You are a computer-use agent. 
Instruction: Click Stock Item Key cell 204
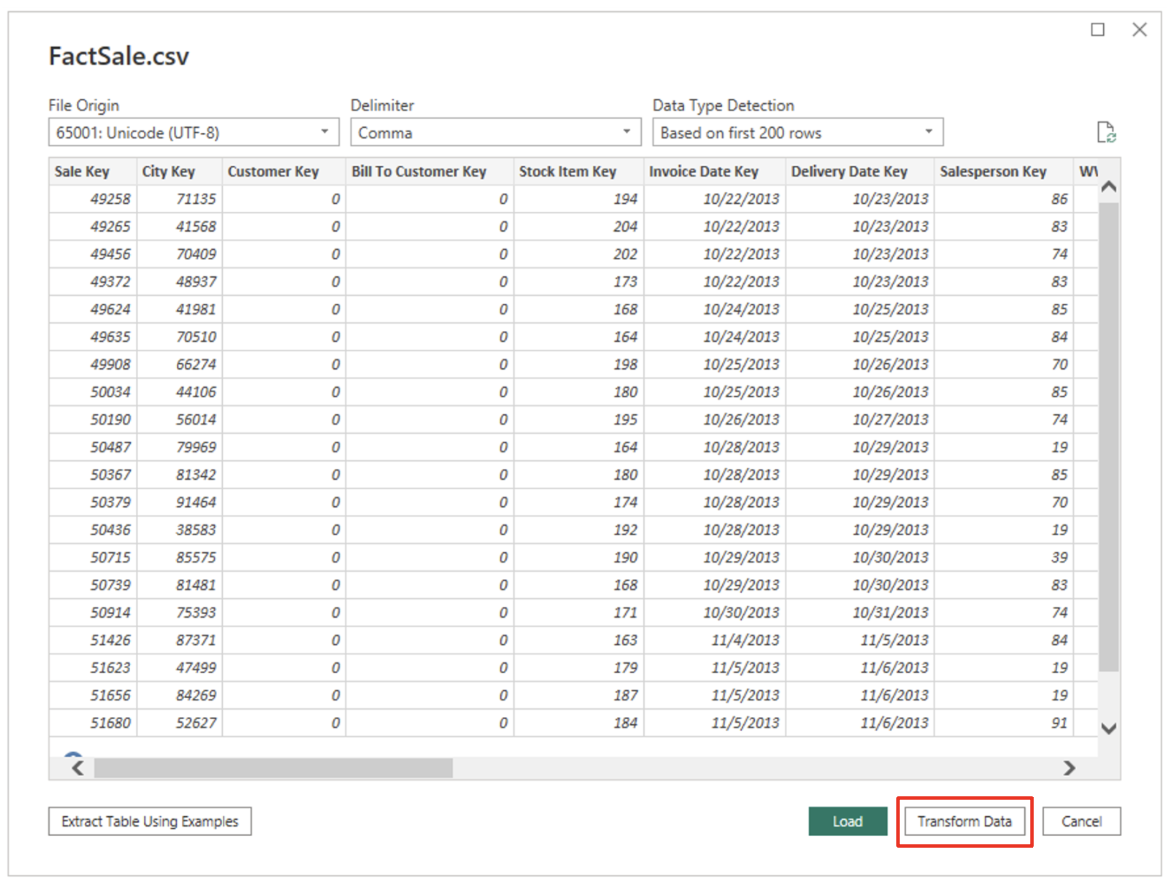(x=579, y=226)
